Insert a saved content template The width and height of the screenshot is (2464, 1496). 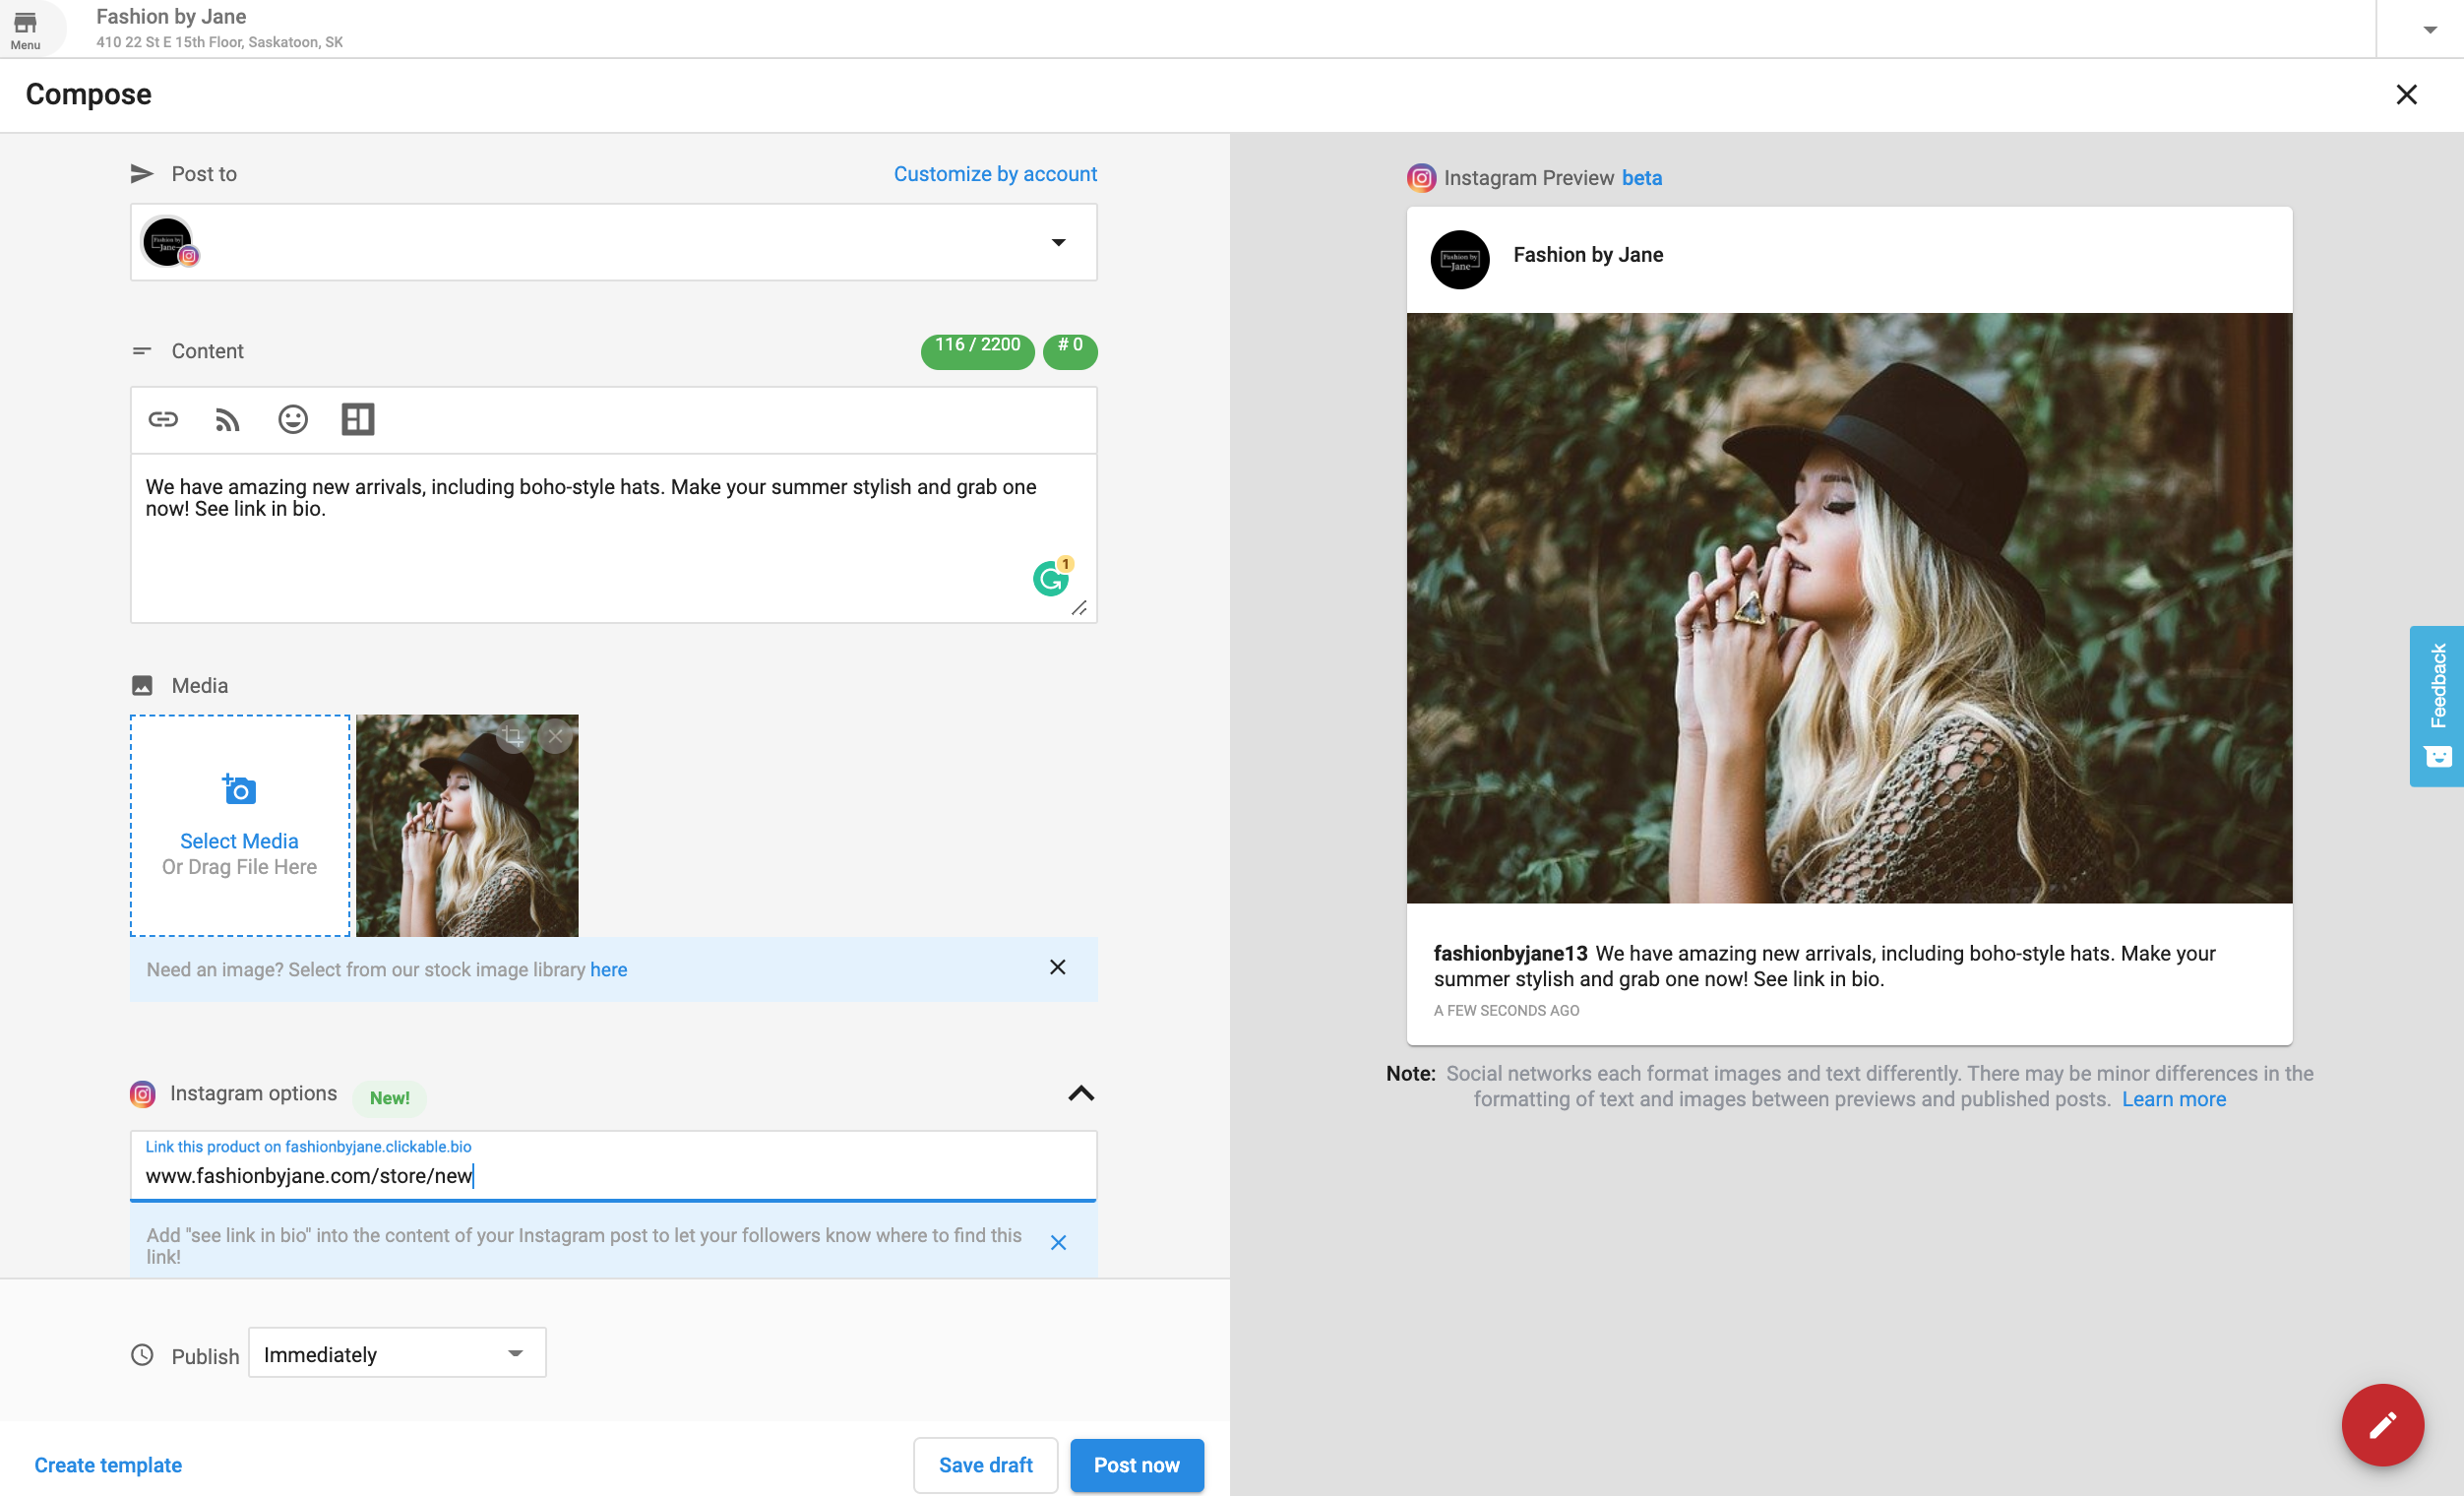click(x=358, y=419)
